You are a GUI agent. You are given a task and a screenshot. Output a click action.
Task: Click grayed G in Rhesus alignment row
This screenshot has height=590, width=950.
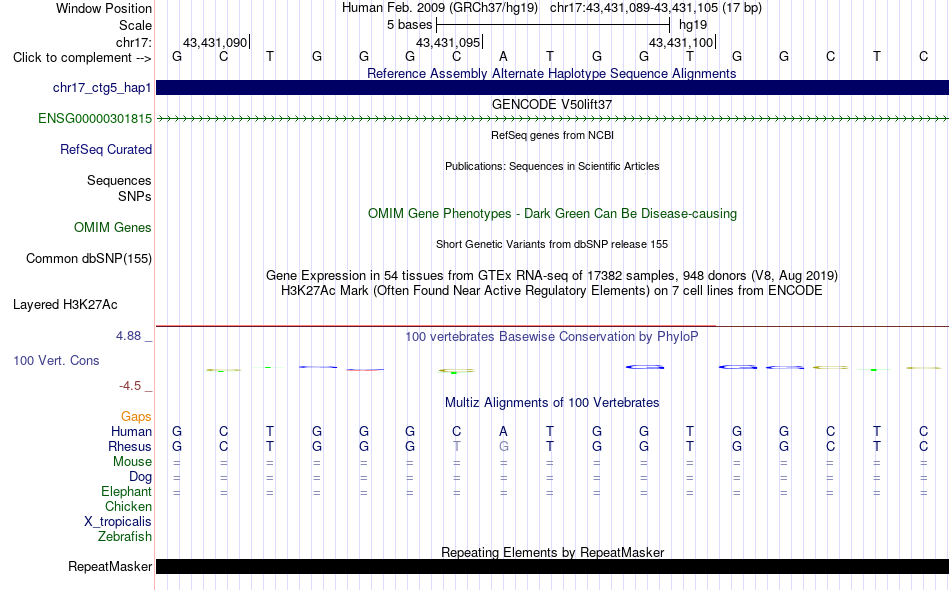(503, 446)
